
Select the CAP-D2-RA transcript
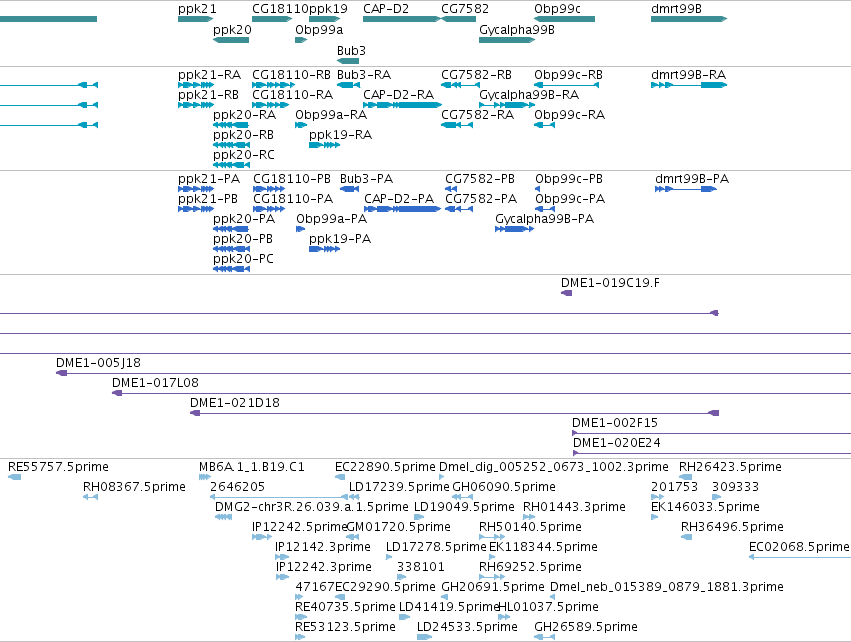point(403,105)
